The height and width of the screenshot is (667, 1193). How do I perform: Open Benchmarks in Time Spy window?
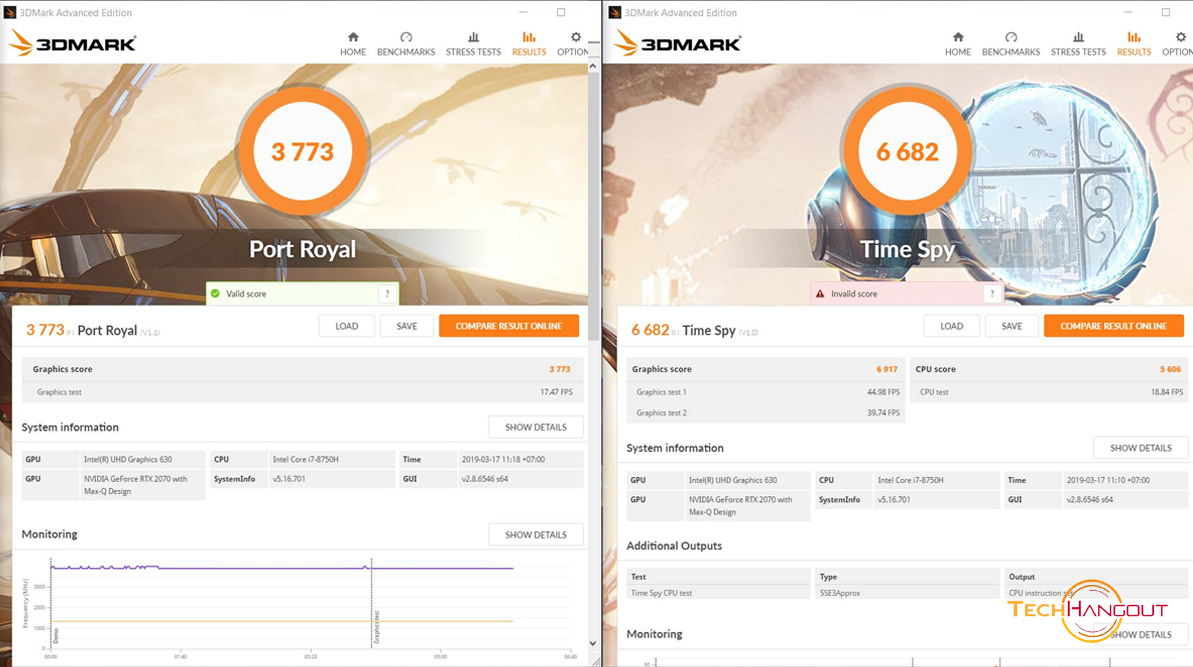coord(1010,43)
